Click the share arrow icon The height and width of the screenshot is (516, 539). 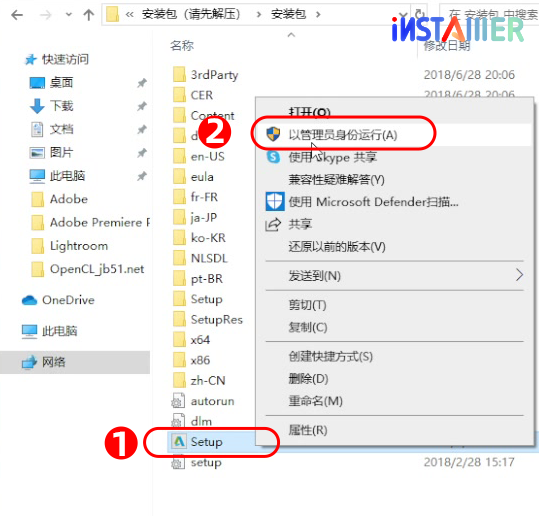coord(273,224)
